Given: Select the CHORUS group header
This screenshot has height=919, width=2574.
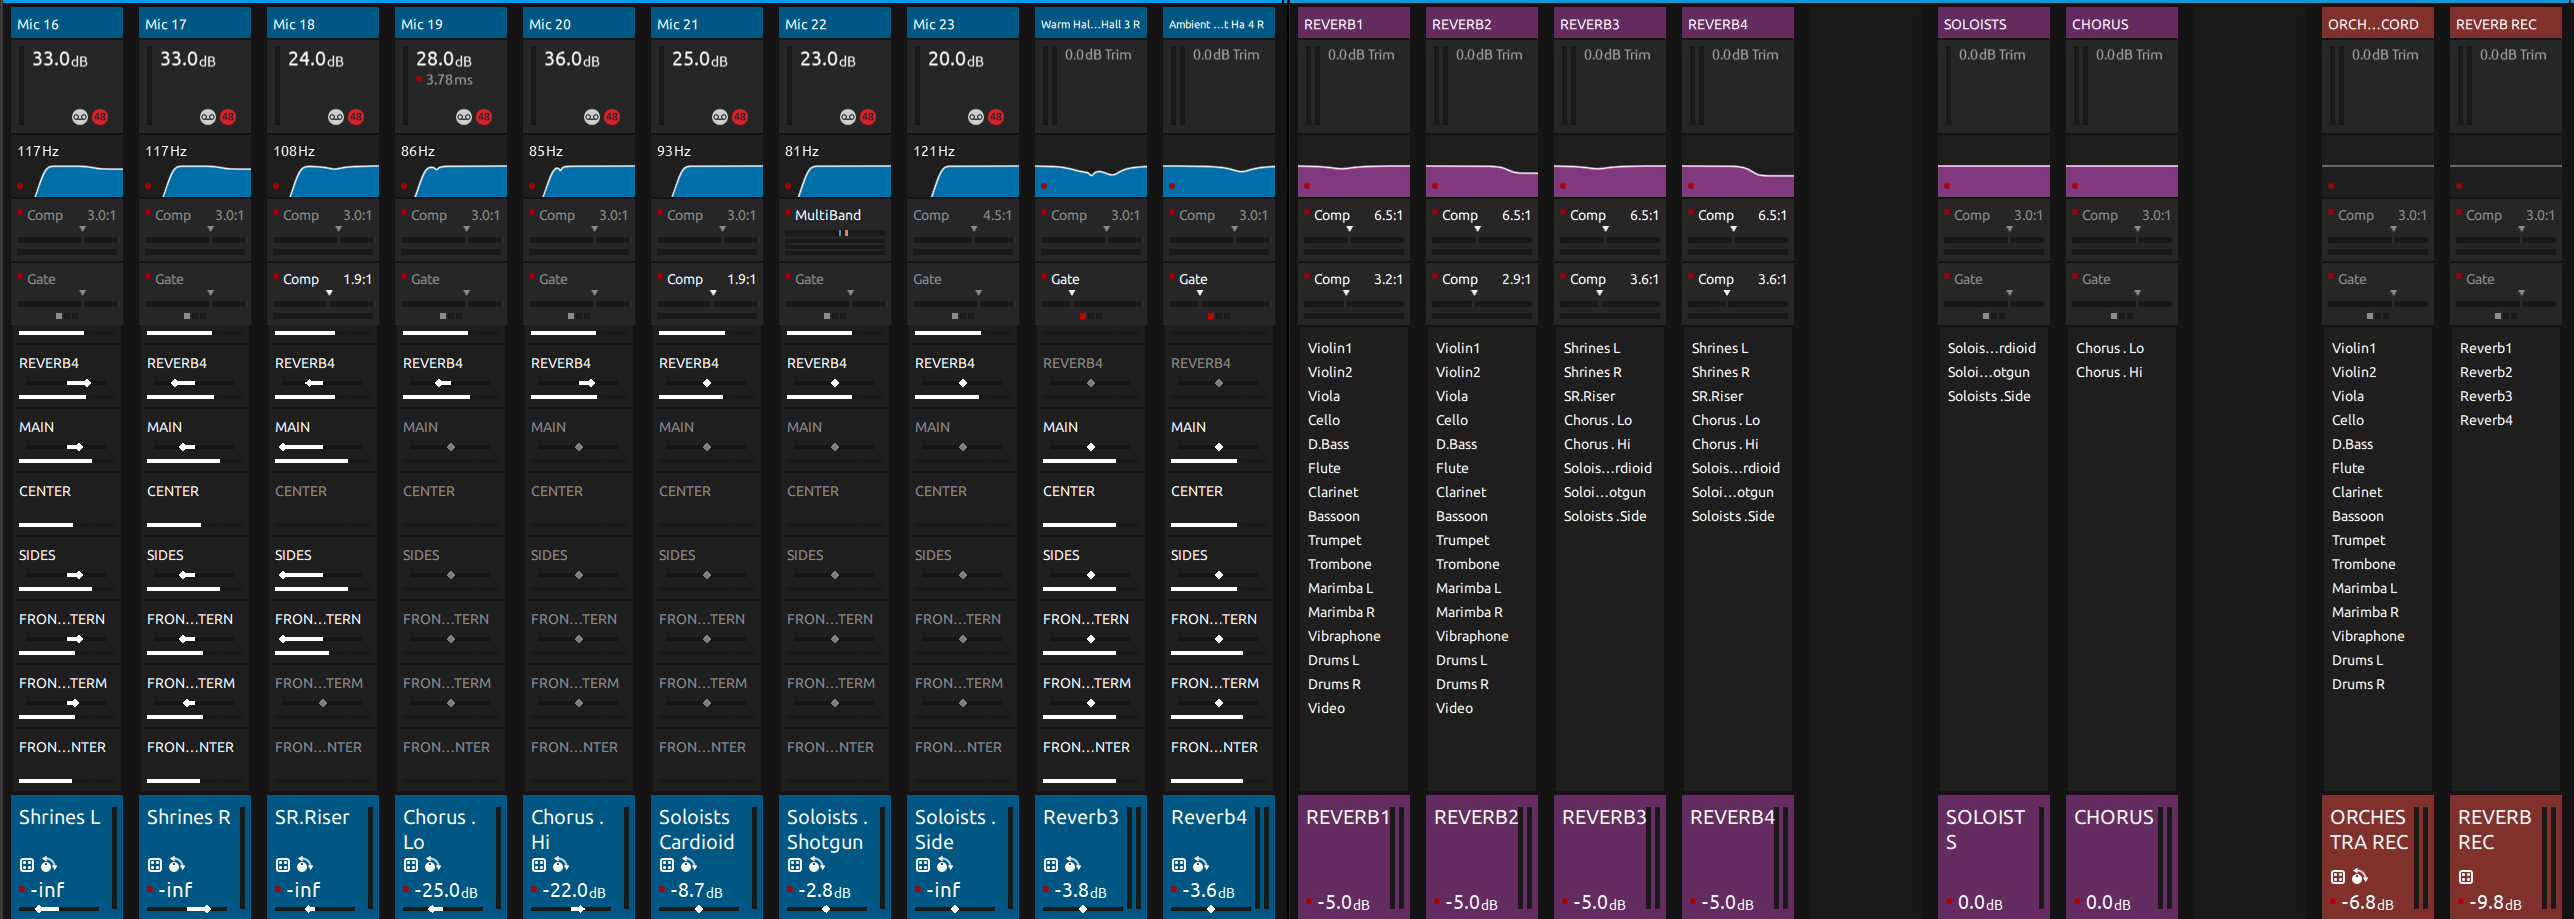Looking at the screenshot, I should coord(2121,23).
